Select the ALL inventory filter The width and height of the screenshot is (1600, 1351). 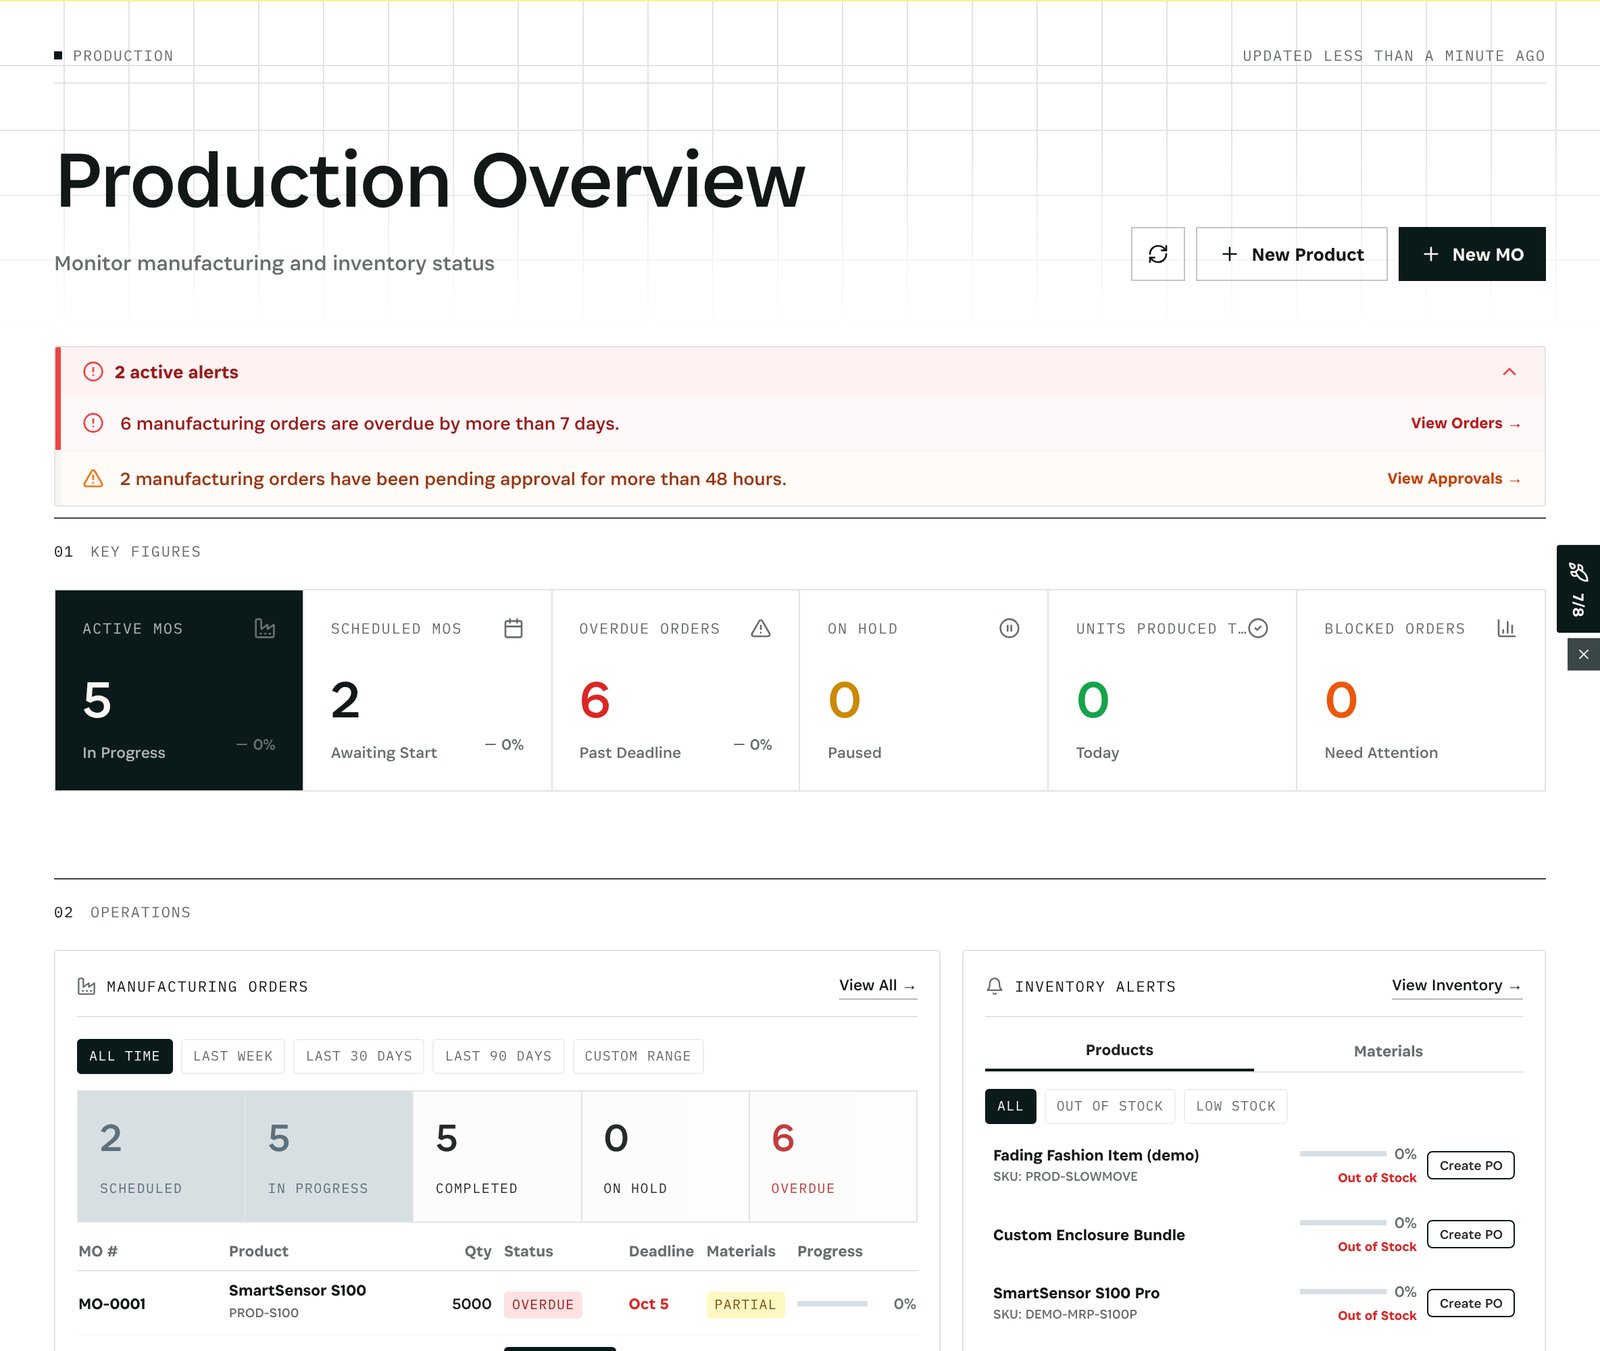[1010, 1106]
